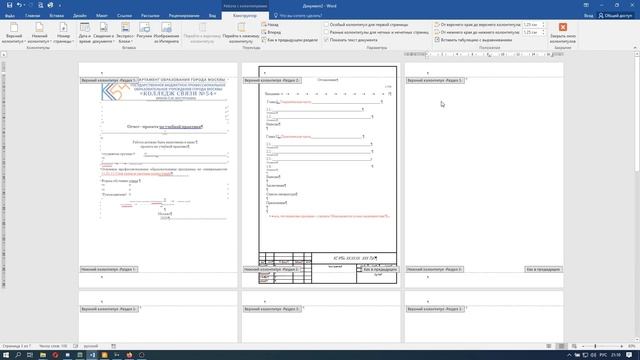Insert online pictures (Изображения из Интернета)

[x=167, y=33]
